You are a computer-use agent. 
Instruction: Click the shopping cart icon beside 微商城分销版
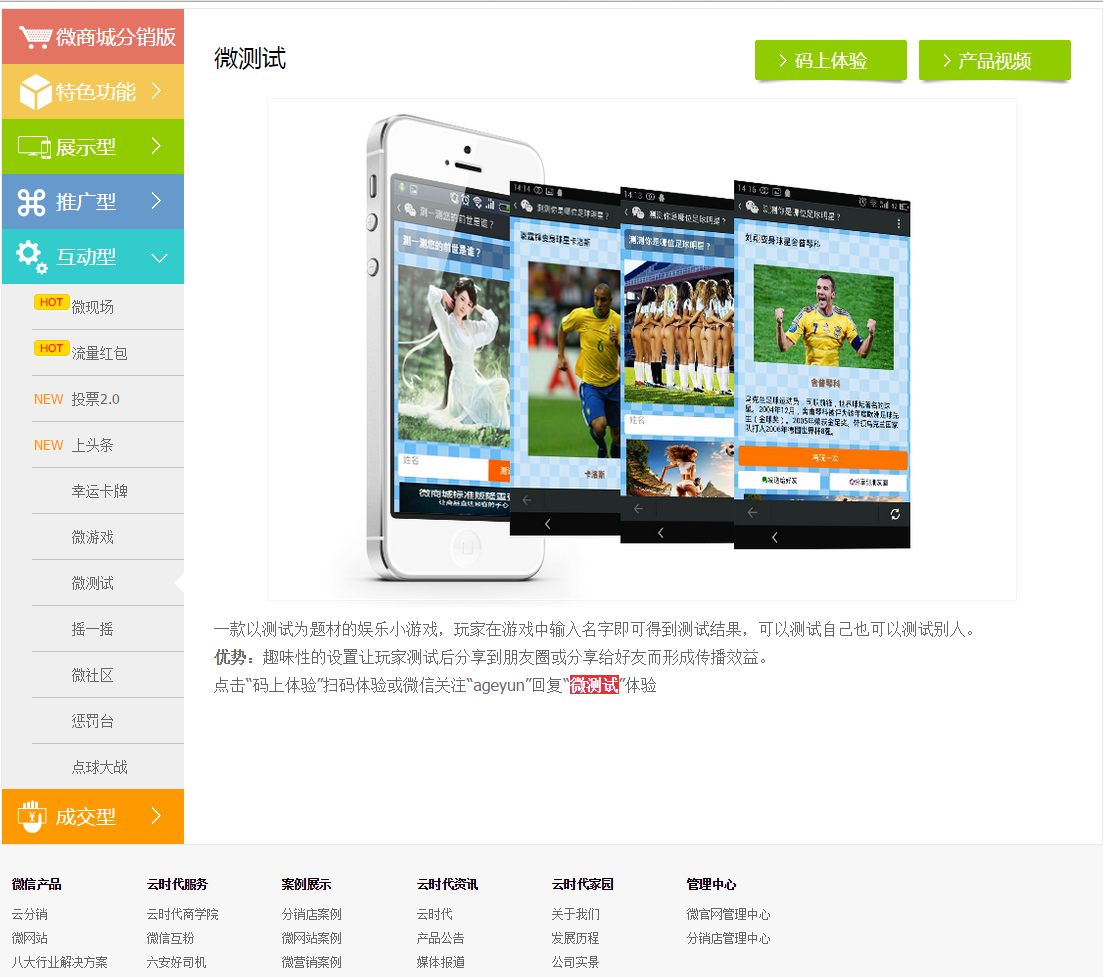coord(37,35)
